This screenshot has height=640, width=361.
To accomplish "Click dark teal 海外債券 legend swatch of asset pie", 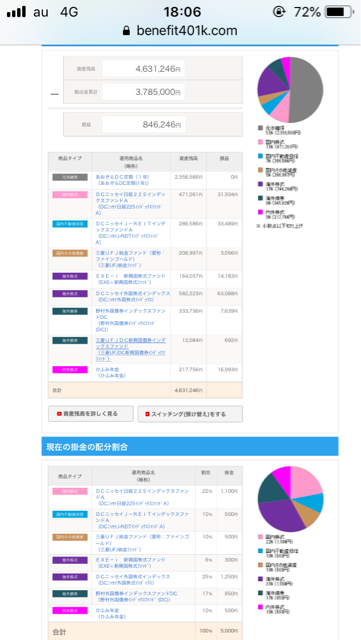I will [x=260, y=198].
